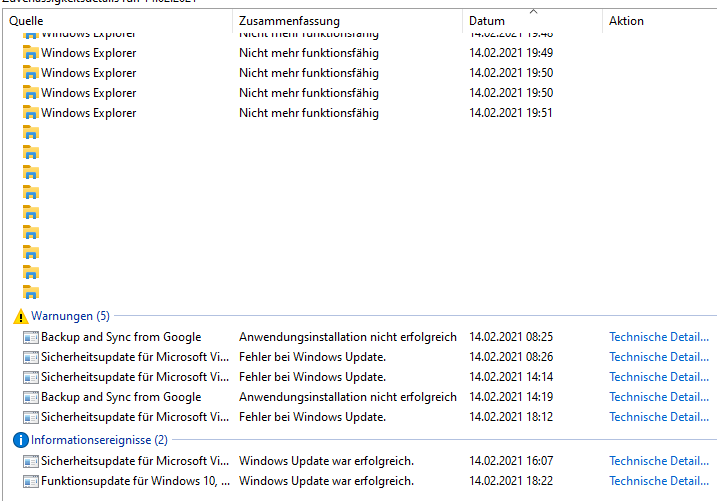
Task: Select 'Backup and Sync from Google' at 14:19
Action: tap(121, 397)
